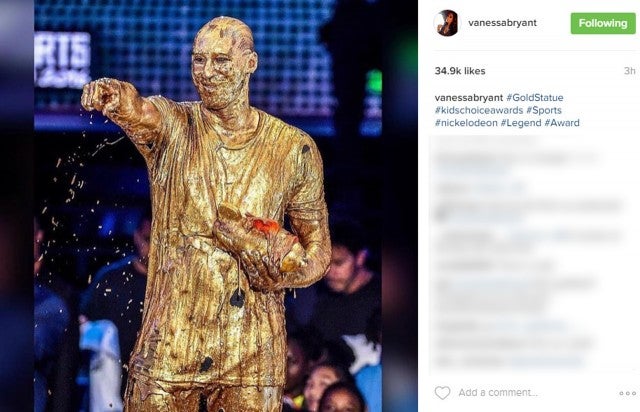Open the #nickelodeon hashtag
Viewport: 640px width, 412px height.
pyautogui.click(x=466, y=123)
